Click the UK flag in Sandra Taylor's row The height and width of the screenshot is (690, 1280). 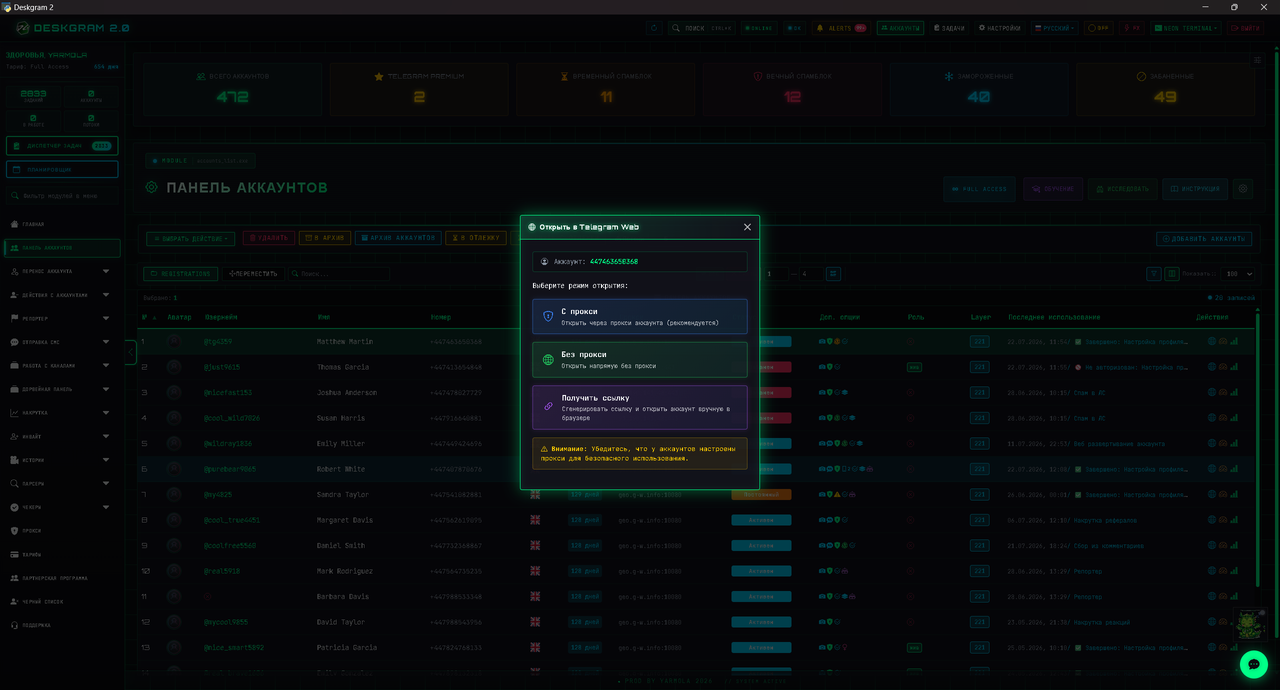pyautogui.click(x=535, y=494)
